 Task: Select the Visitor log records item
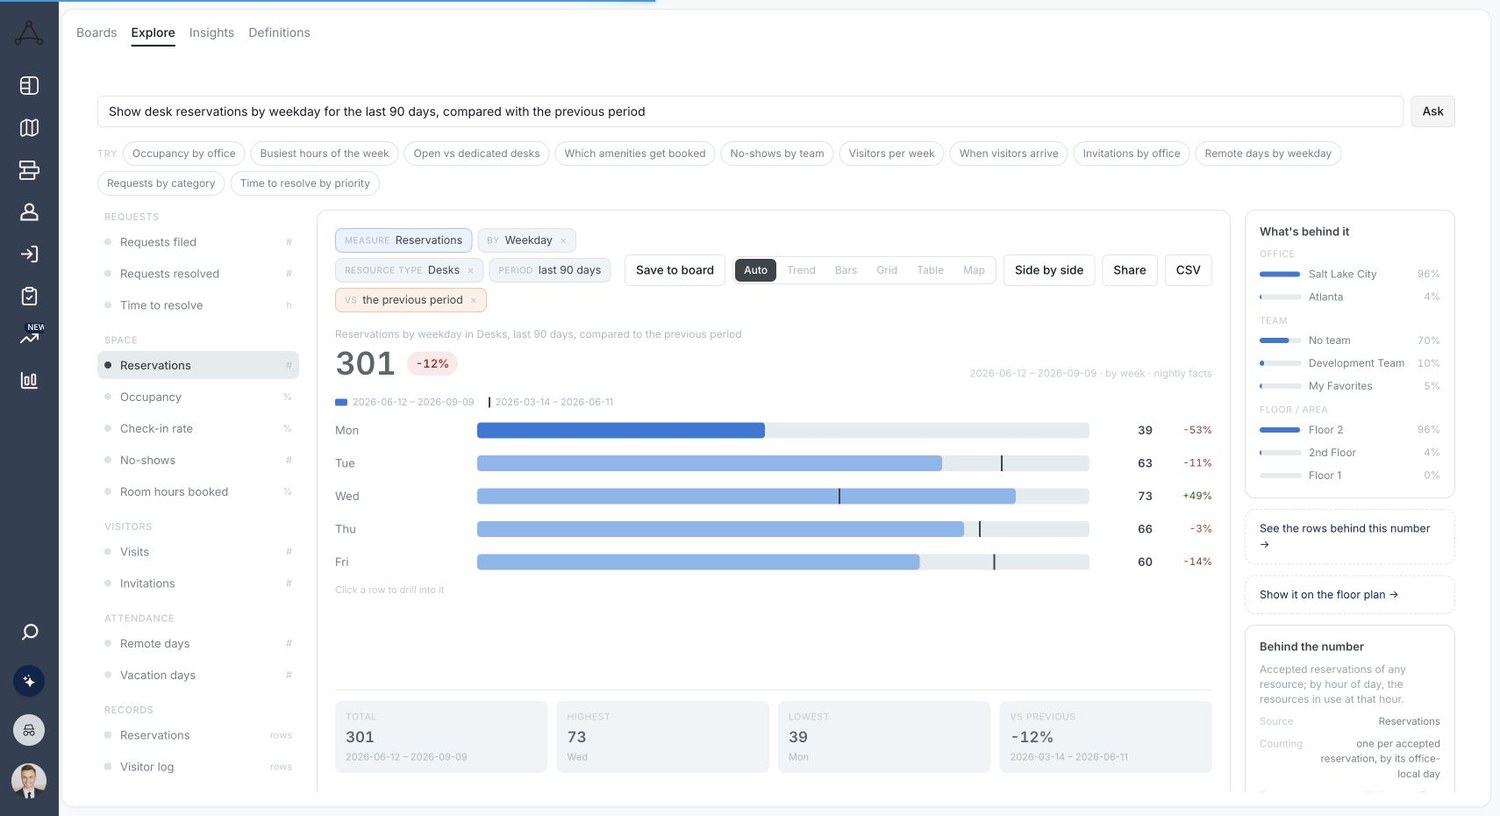pyautogui.click(x=198, y=767)
